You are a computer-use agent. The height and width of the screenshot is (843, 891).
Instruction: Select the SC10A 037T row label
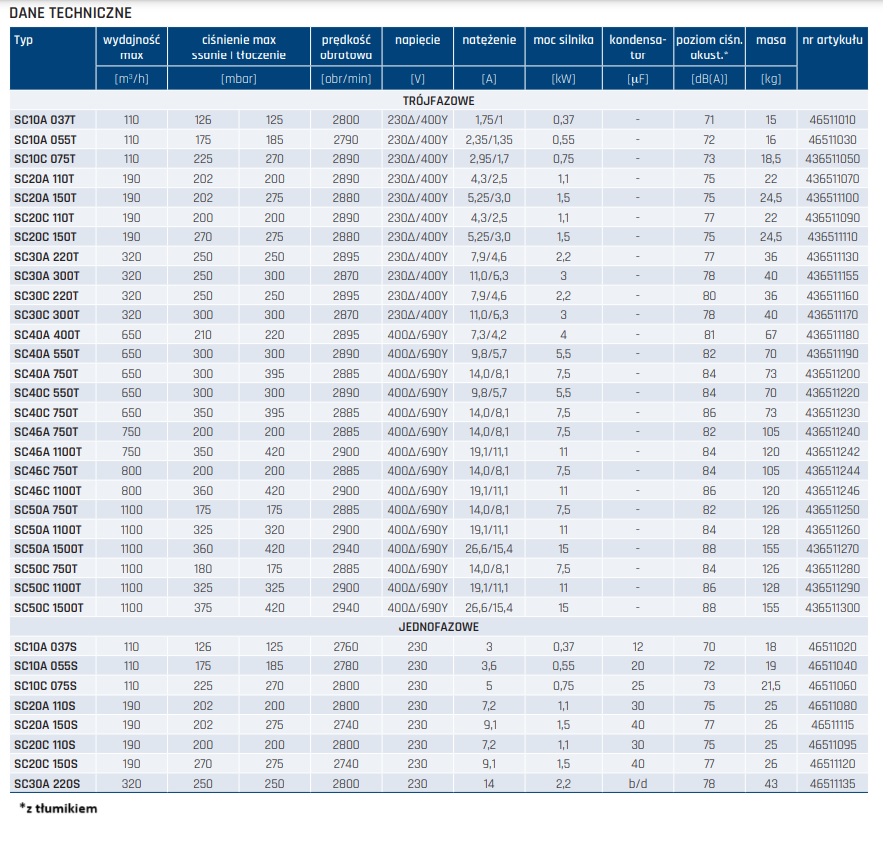pyautogui.click(x=45, y=120)
